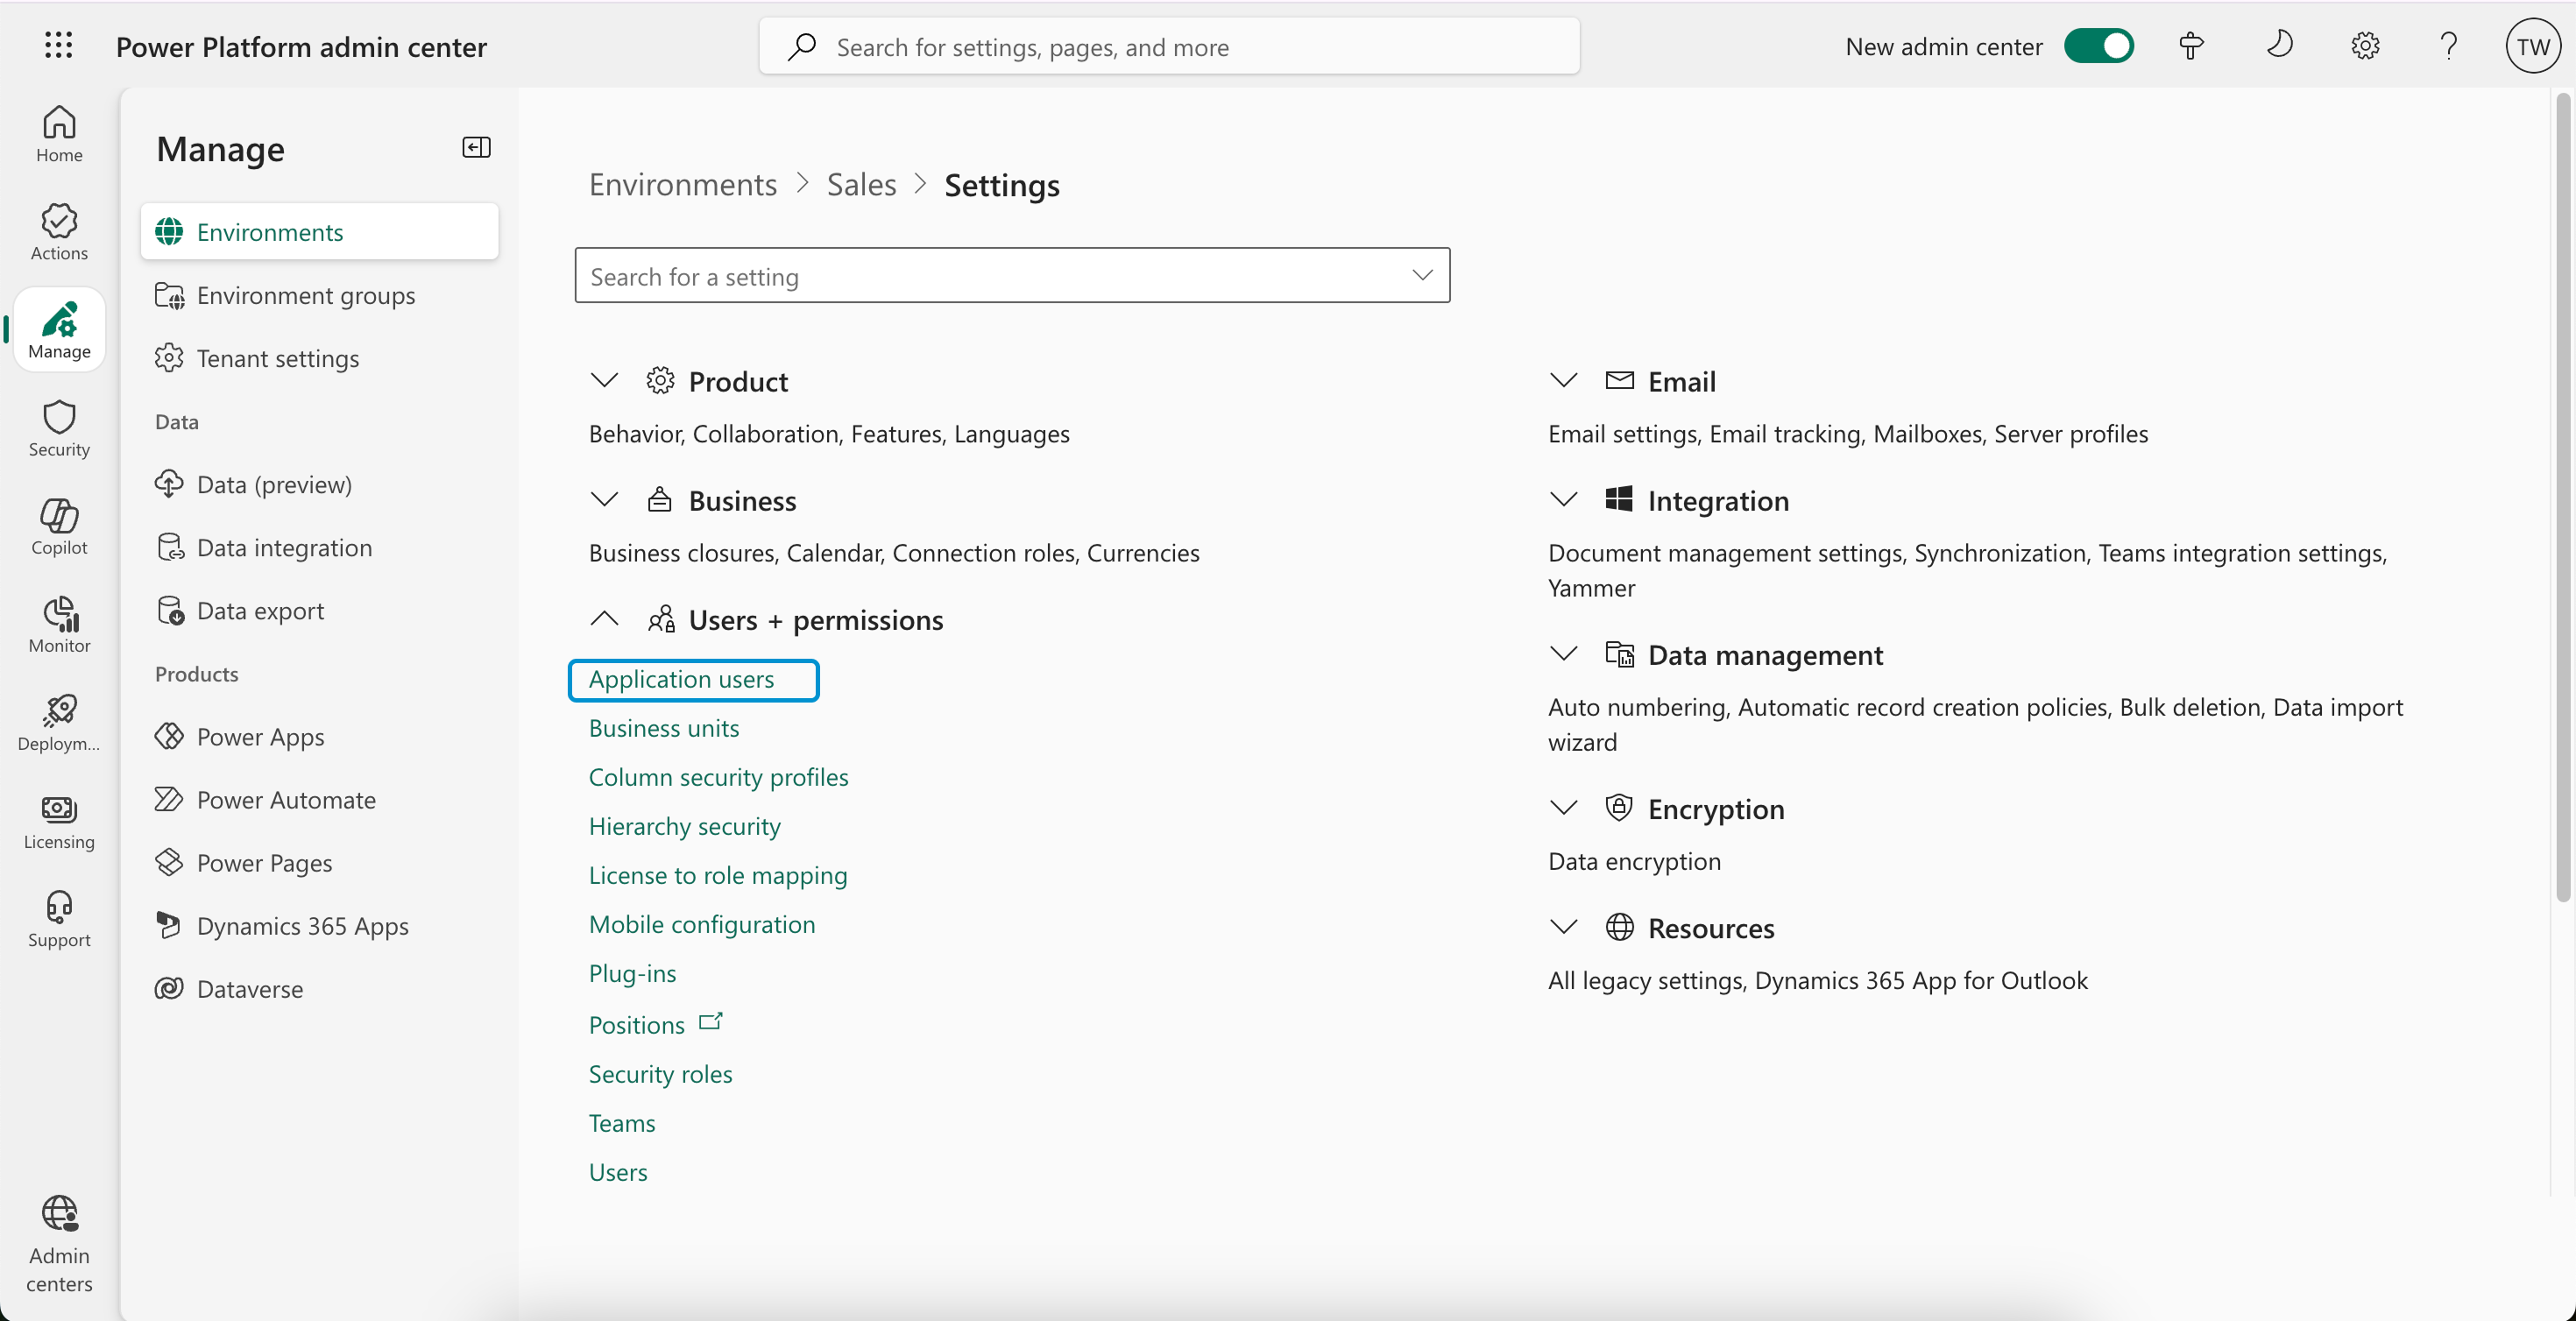
Task: Open the Security roles link
Action: (660, 1074)
